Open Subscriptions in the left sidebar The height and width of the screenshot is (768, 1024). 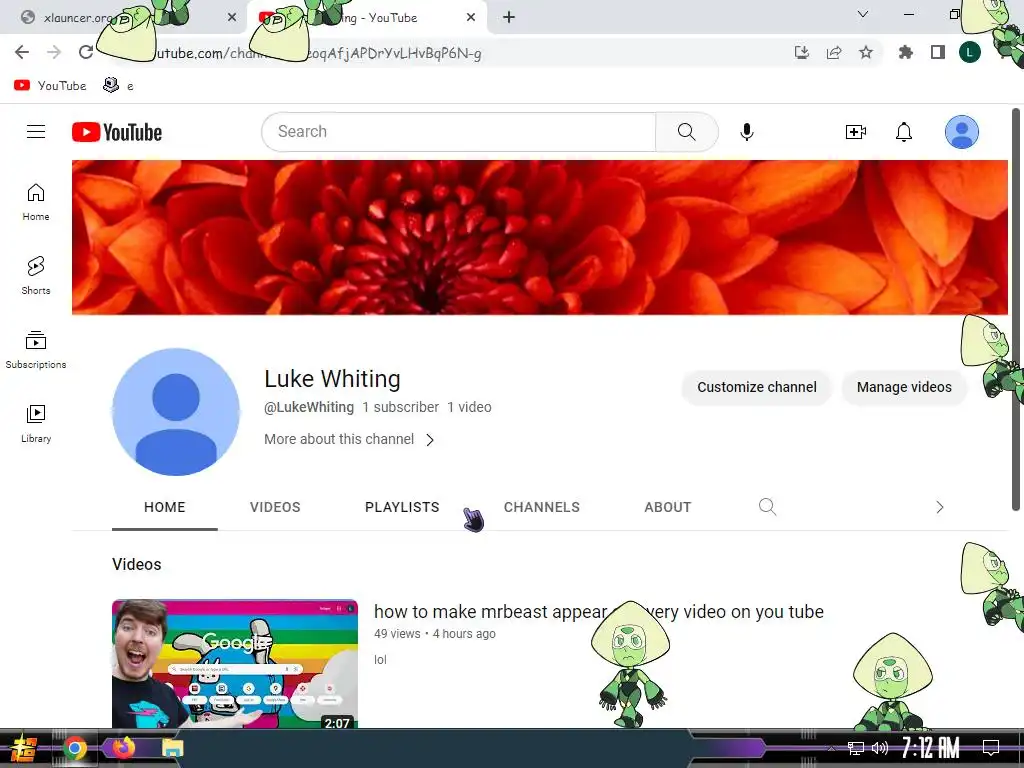click(36, 350)
